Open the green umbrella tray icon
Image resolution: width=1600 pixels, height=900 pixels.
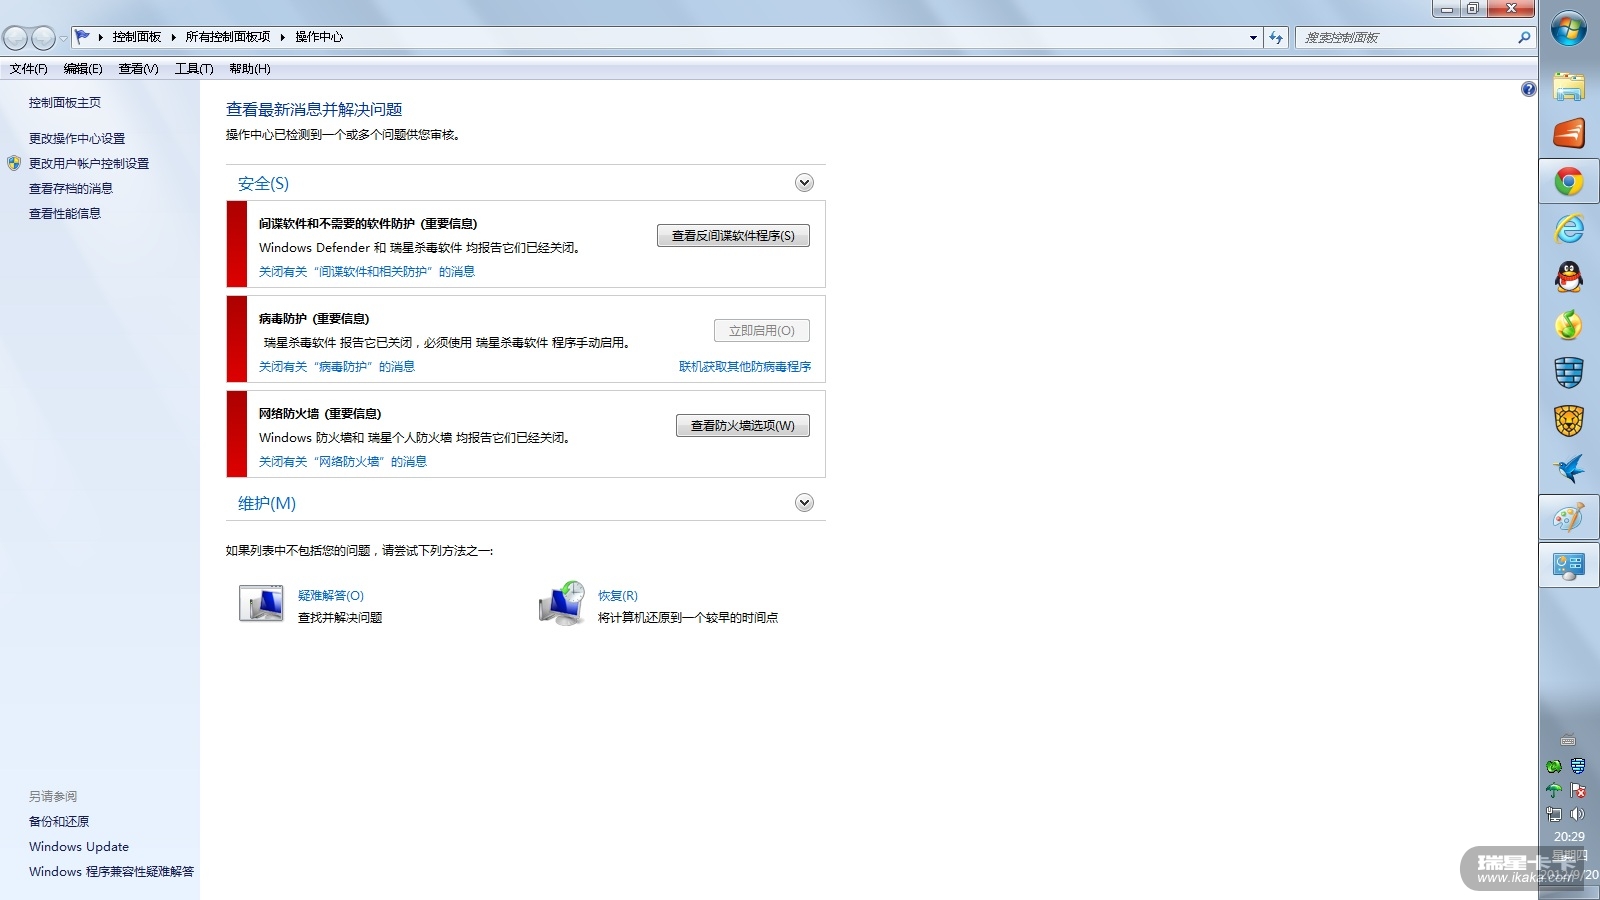1554,790
